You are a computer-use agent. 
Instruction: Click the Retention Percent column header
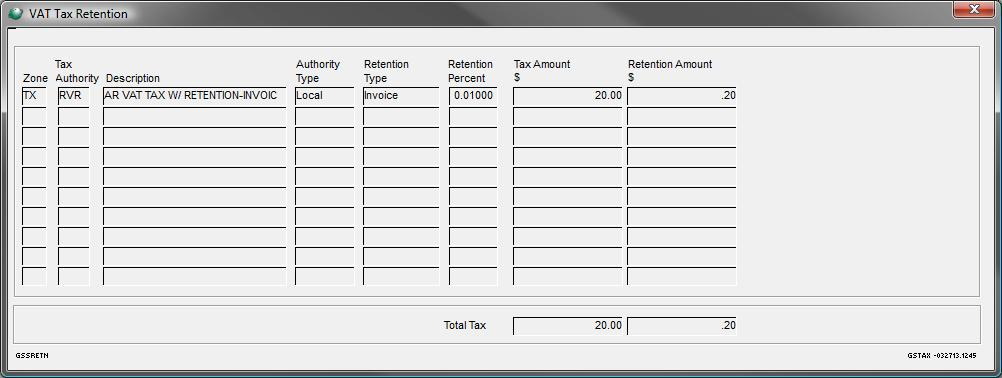click(470, 72)
